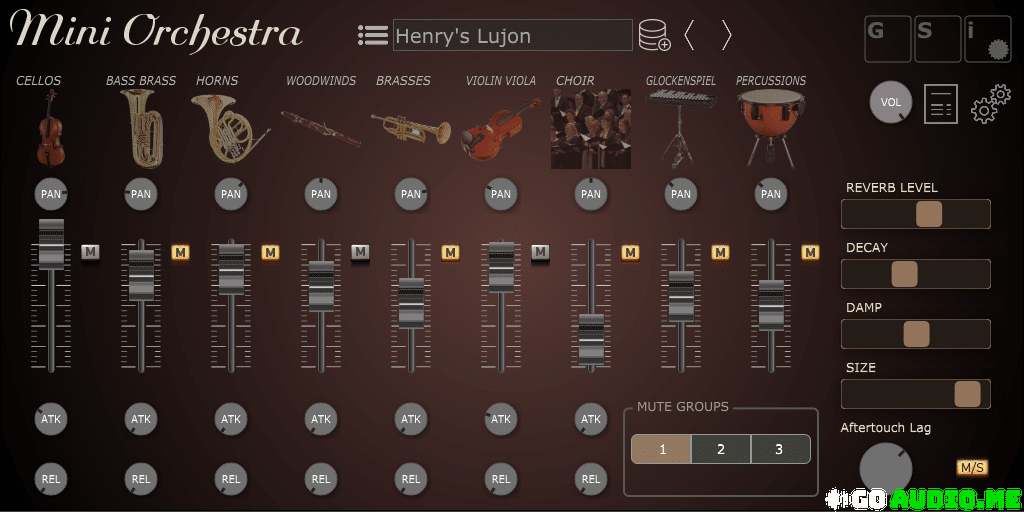
Task: Click the S logo box
Action: [x=938, y=39]
